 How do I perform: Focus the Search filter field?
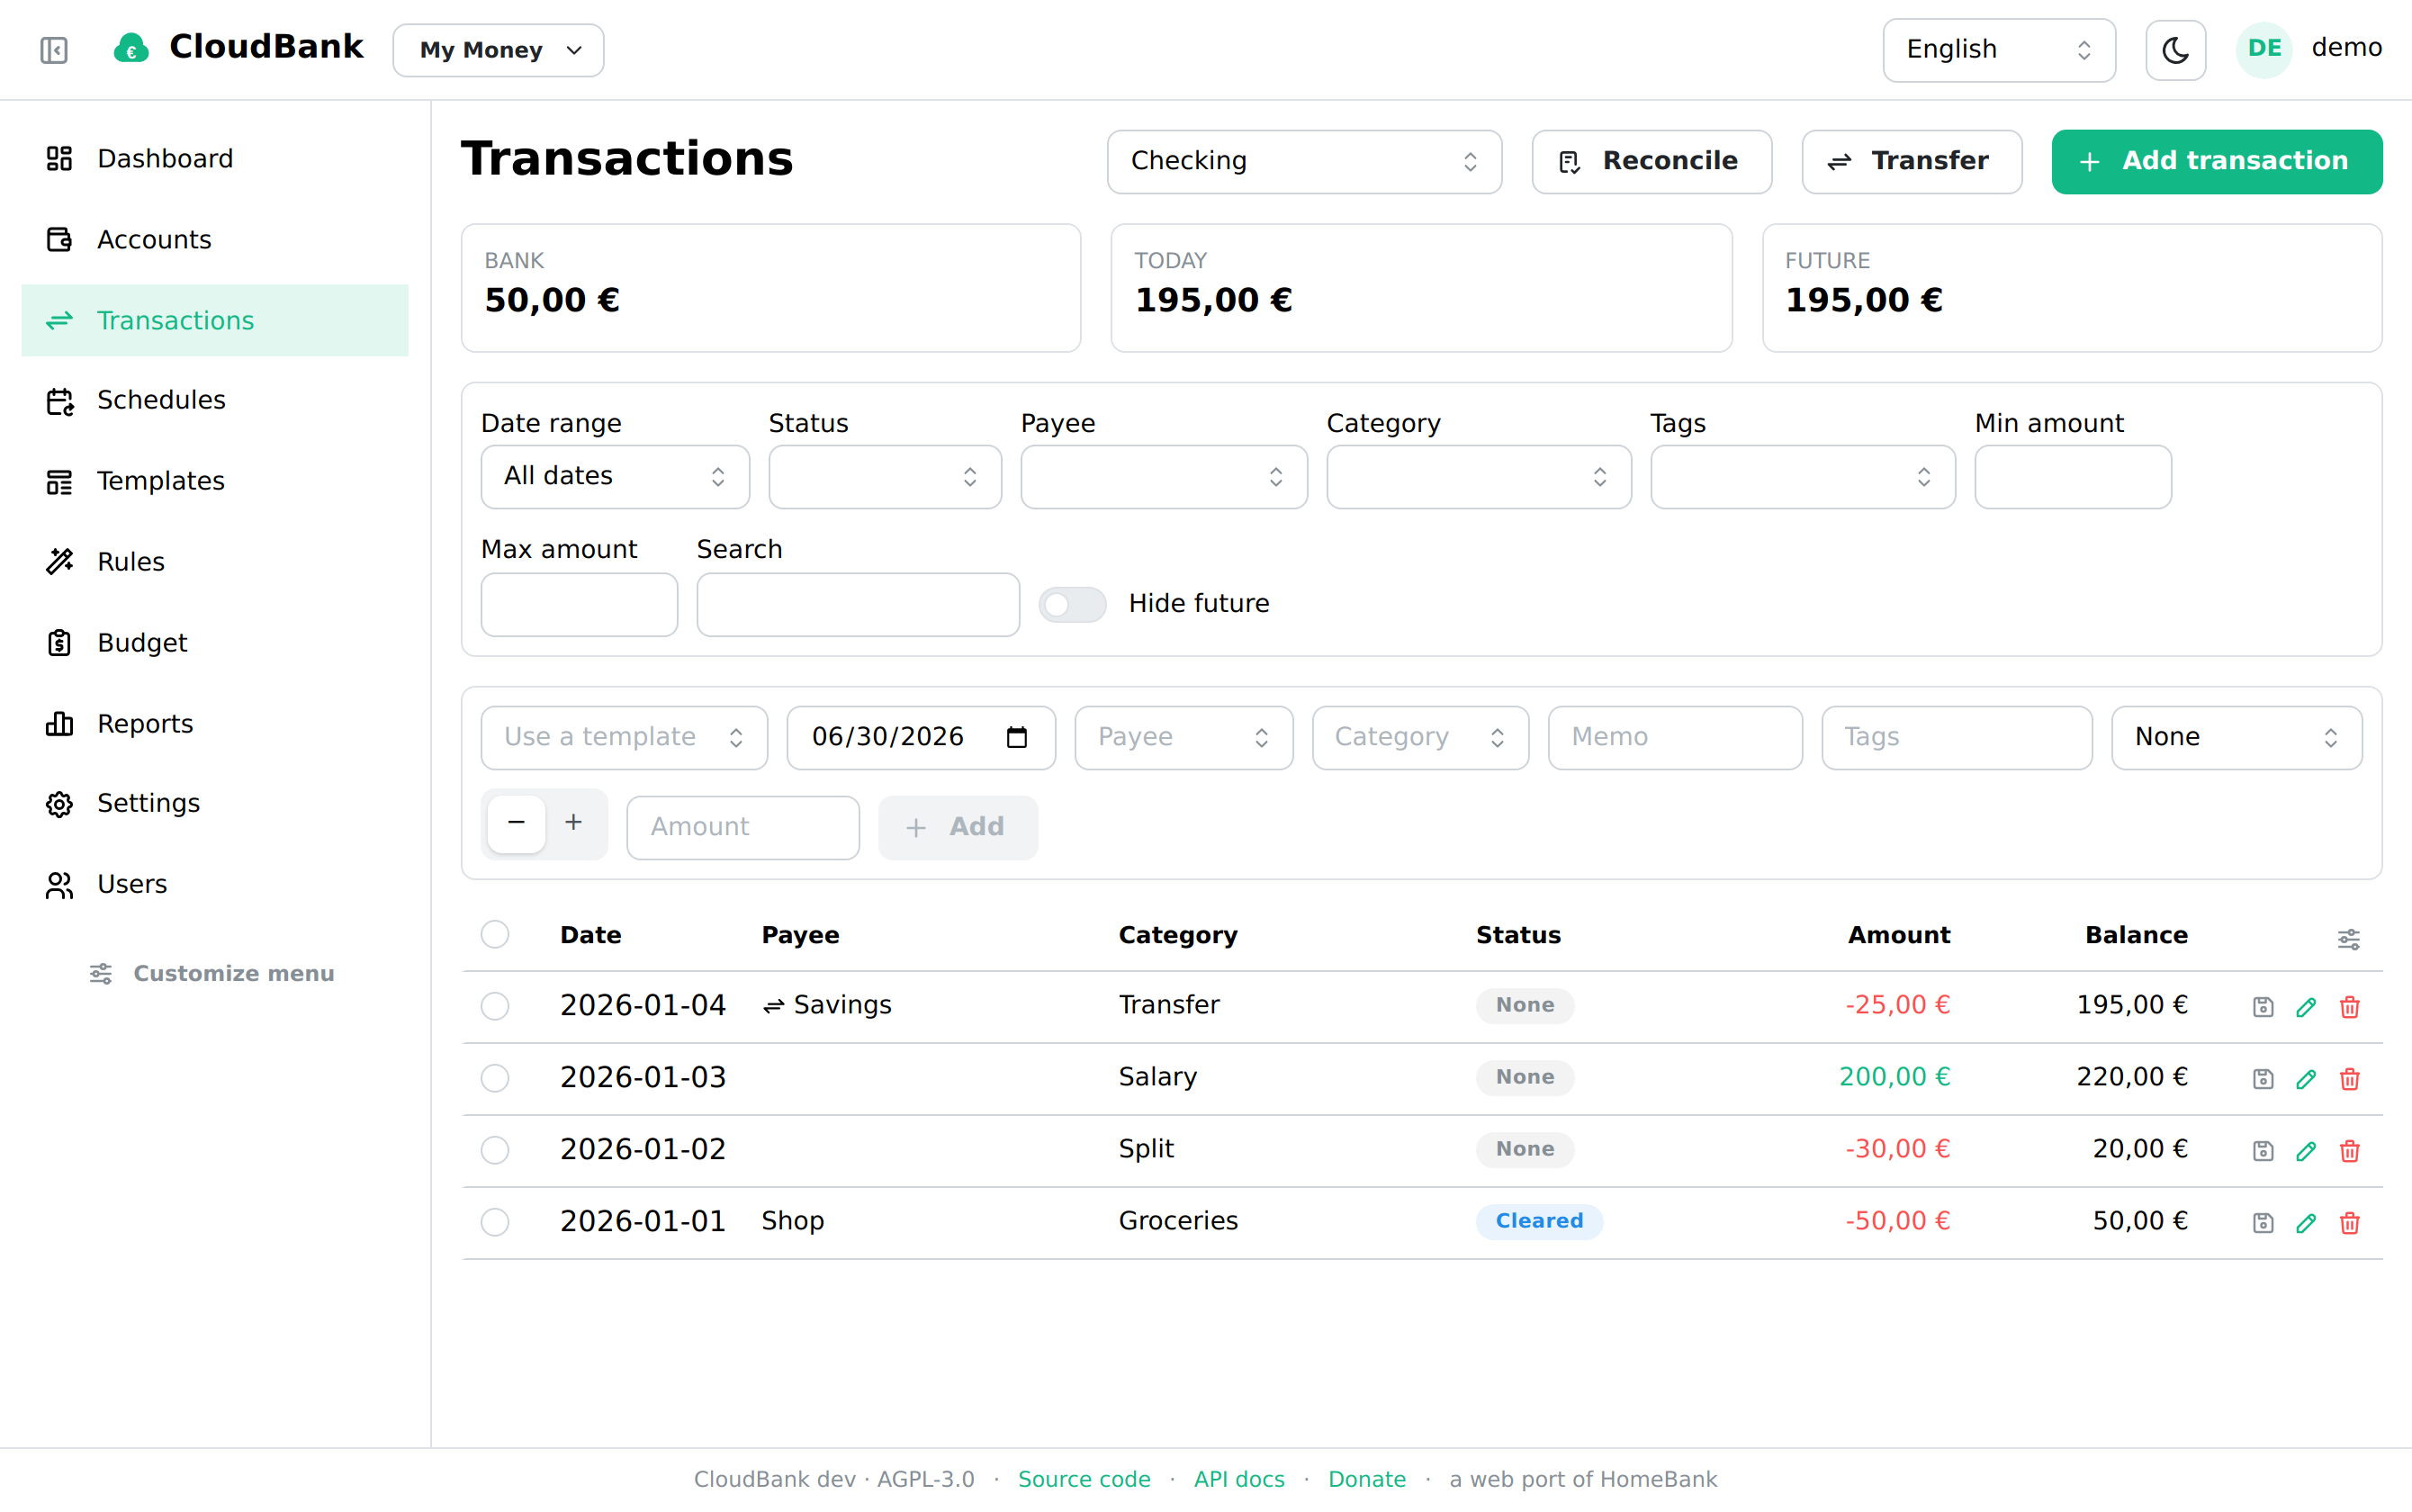click(x=858, y=605)
